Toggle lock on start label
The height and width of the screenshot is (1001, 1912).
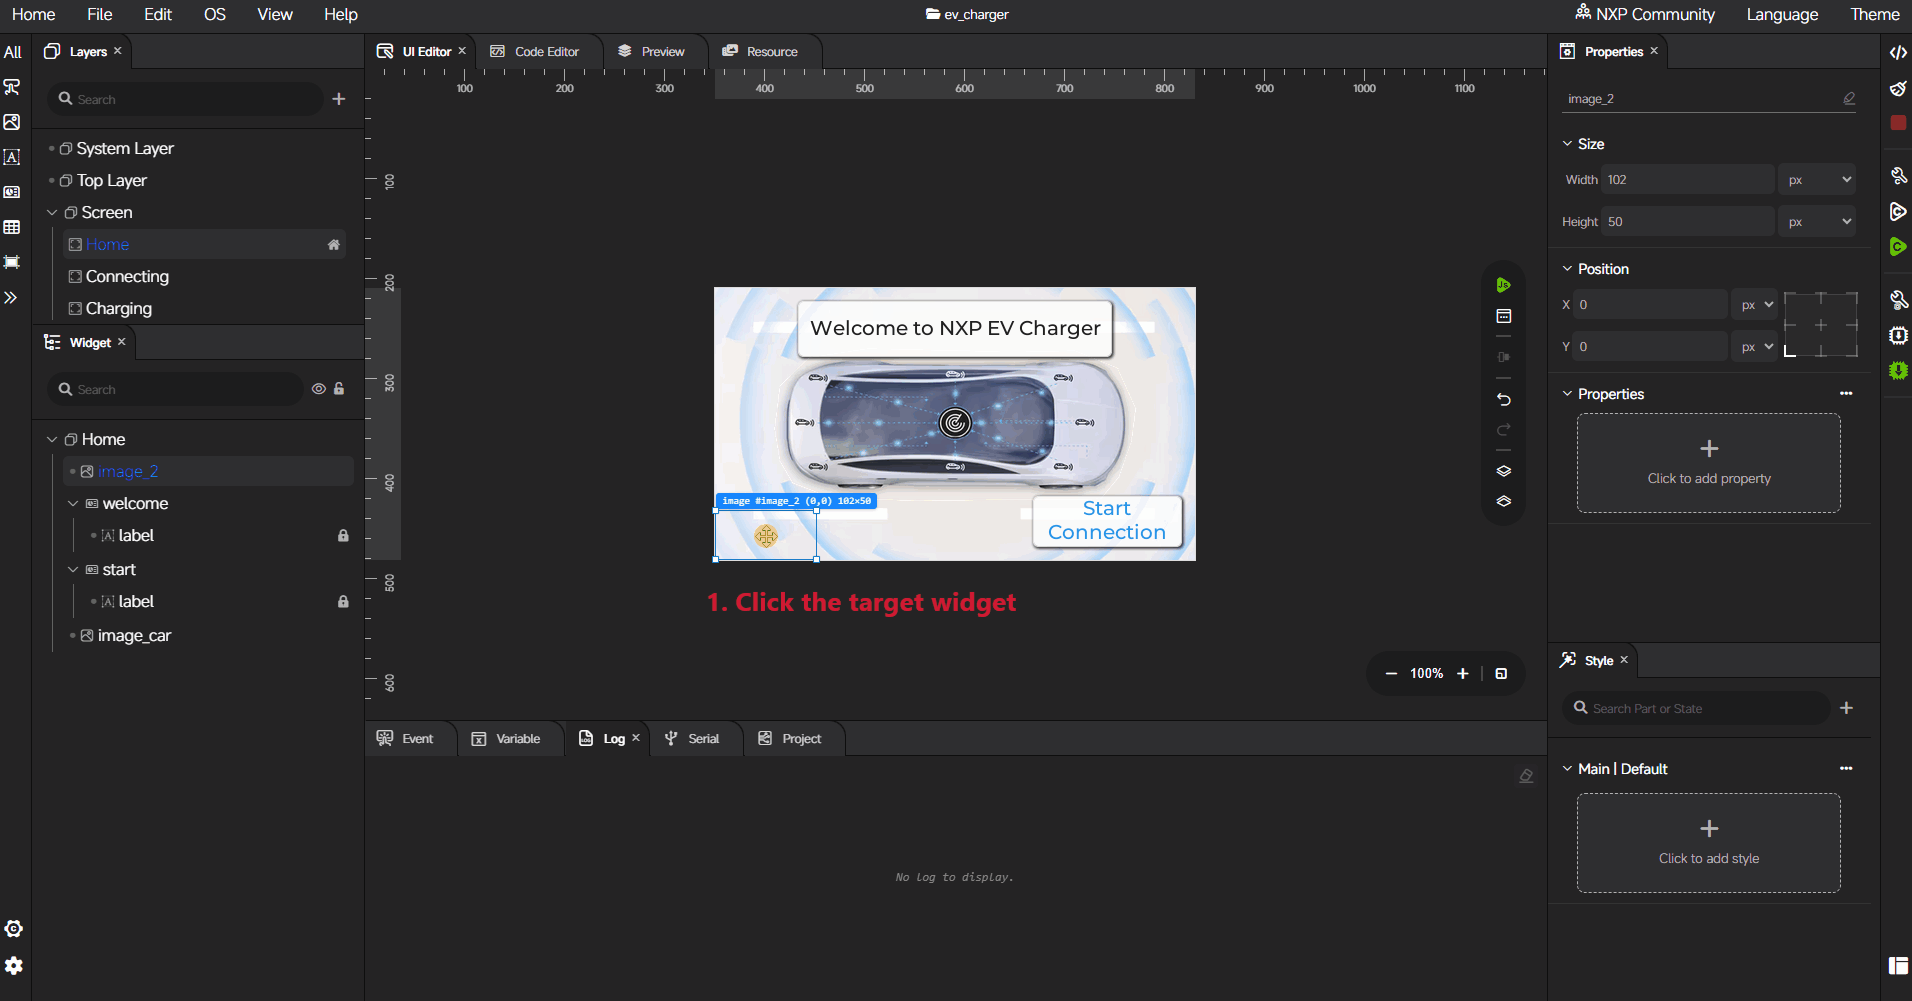(343, 601)
